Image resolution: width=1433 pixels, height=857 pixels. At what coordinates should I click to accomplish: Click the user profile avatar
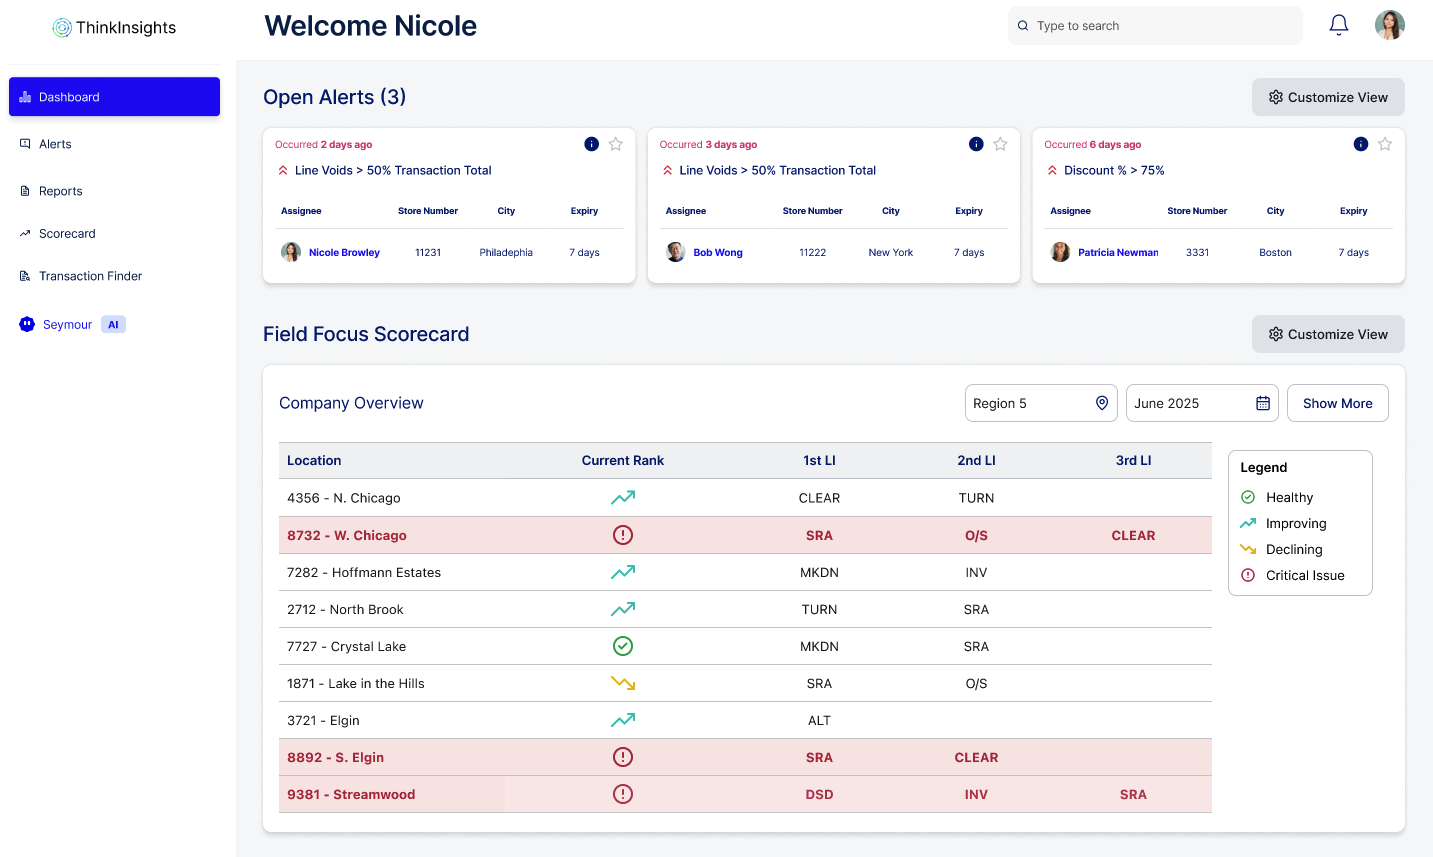[x=1389, y=25]
